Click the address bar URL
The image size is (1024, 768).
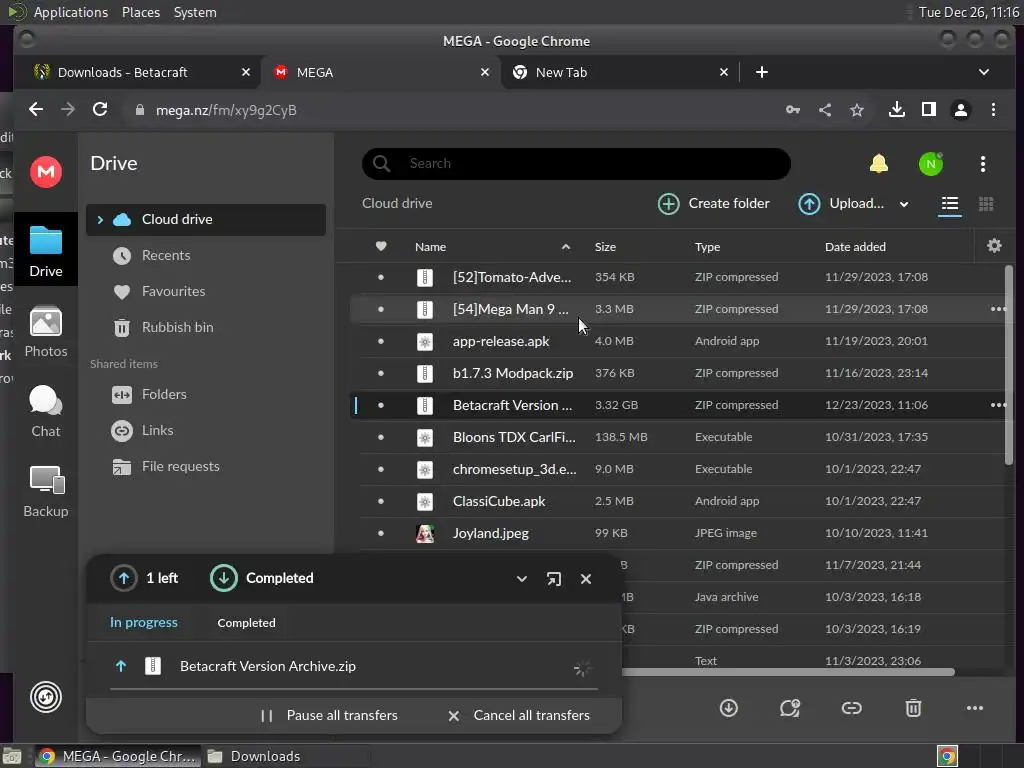click(x=226, y=110)
